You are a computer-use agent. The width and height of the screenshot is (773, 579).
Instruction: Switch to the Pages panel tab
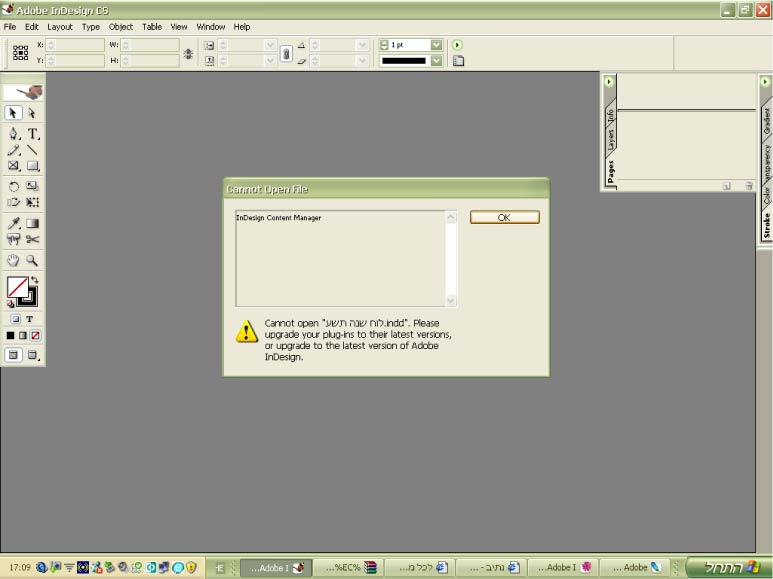coord(611,172)
